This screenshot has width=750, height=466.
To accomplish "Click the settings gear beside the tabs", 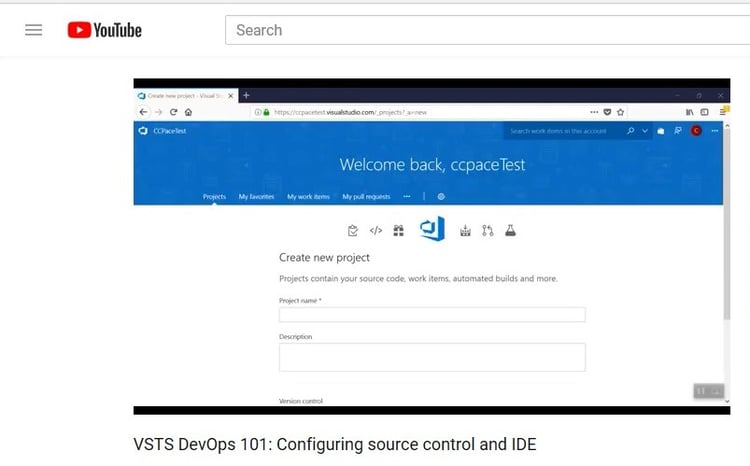I will pos(441,197).
